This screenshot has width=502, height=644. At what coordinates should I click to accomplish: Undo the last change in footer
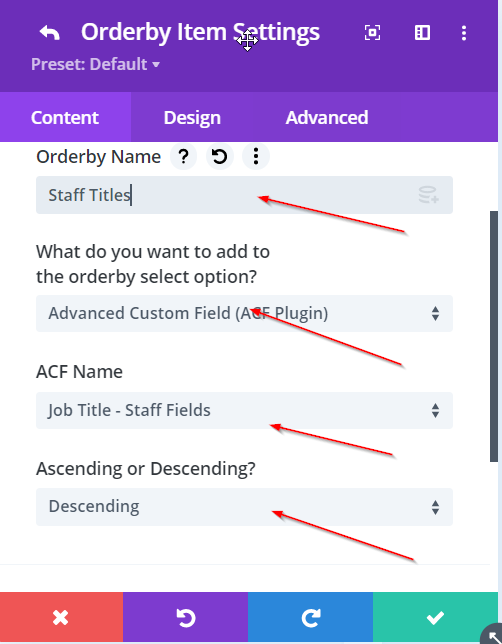(x=186, y=617)
